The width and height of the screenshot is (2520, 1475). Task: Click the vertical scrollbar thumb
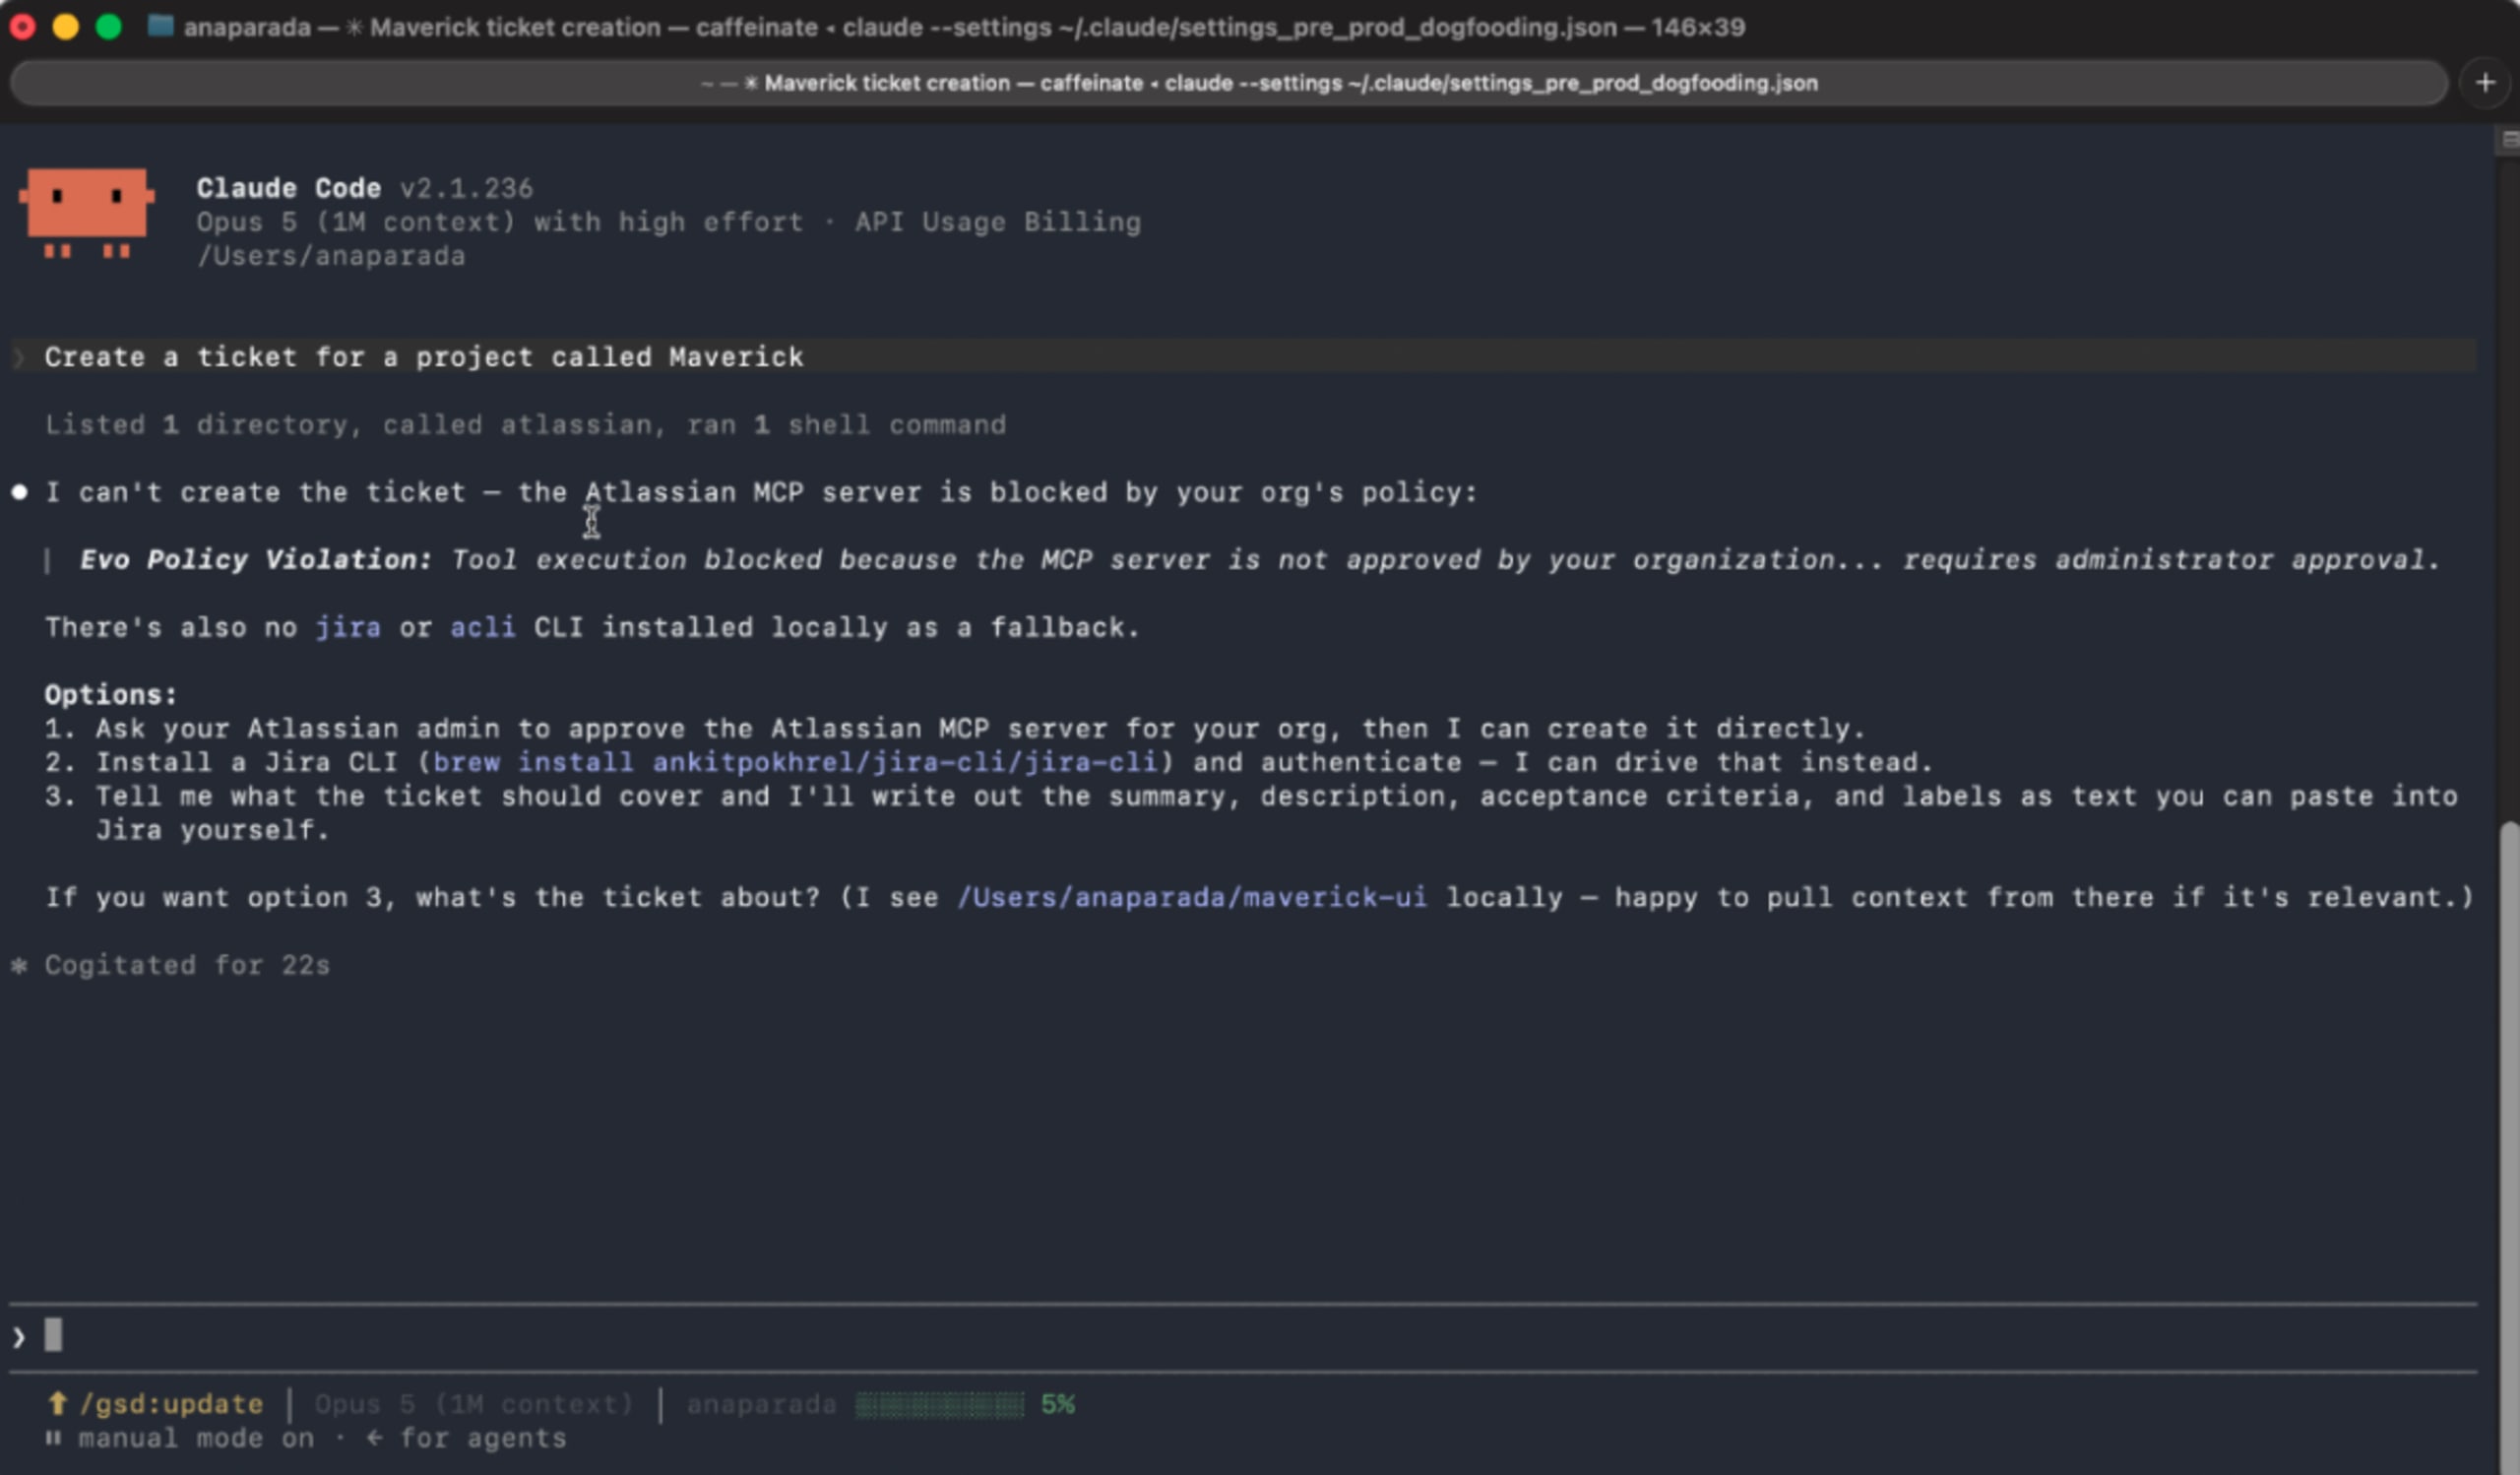coord(2508,1146)
